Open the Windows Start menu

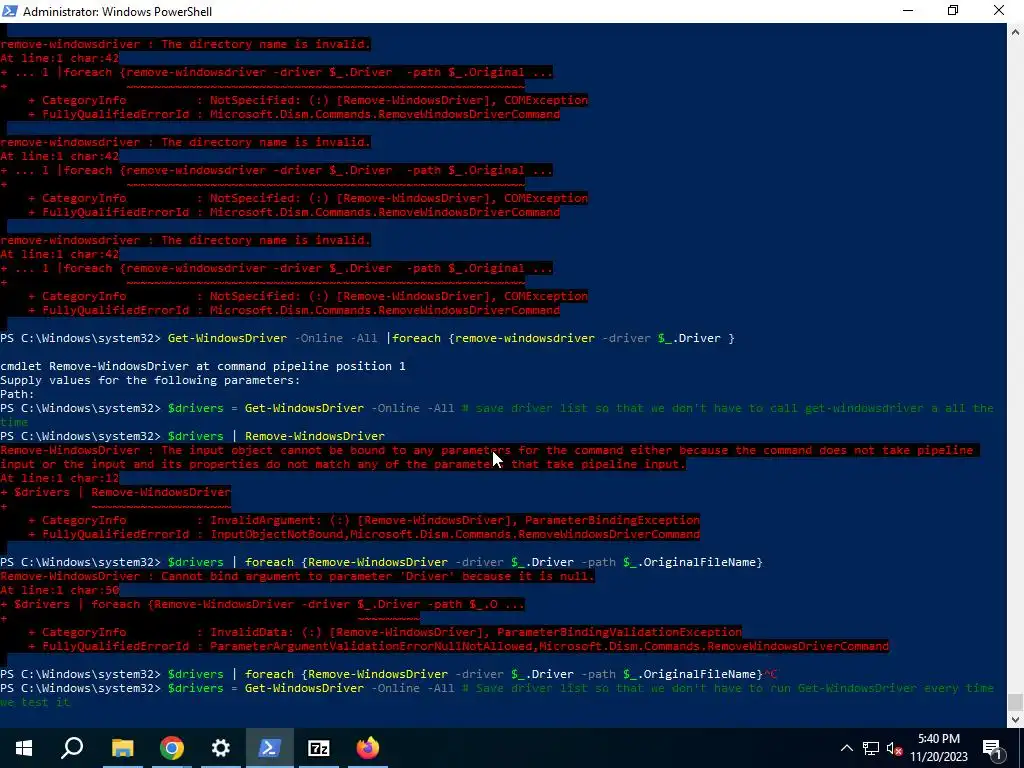(x=24, y=748)
